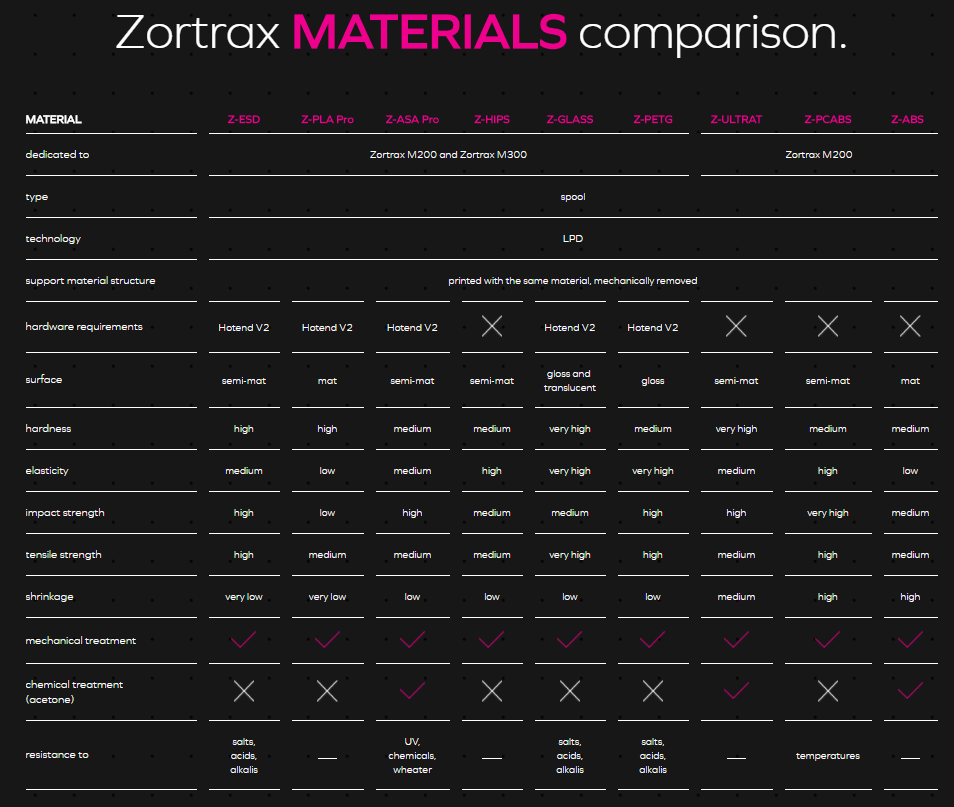Select the Z-HIPS column header

pyautogui.click(x=492, y=119)
